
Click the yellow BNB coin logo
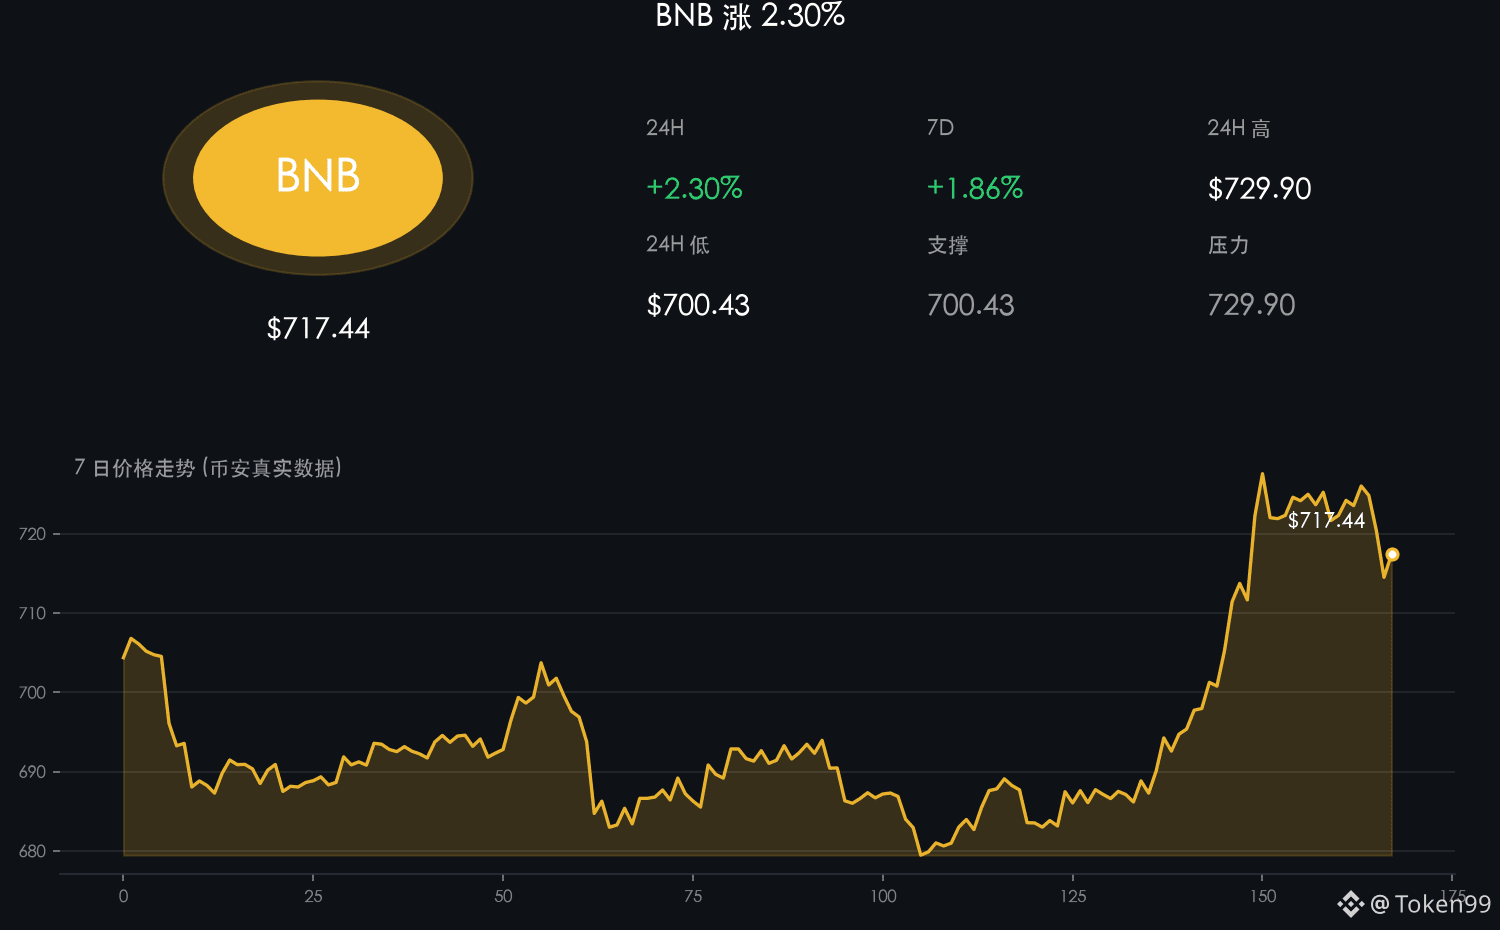(318, 178)
